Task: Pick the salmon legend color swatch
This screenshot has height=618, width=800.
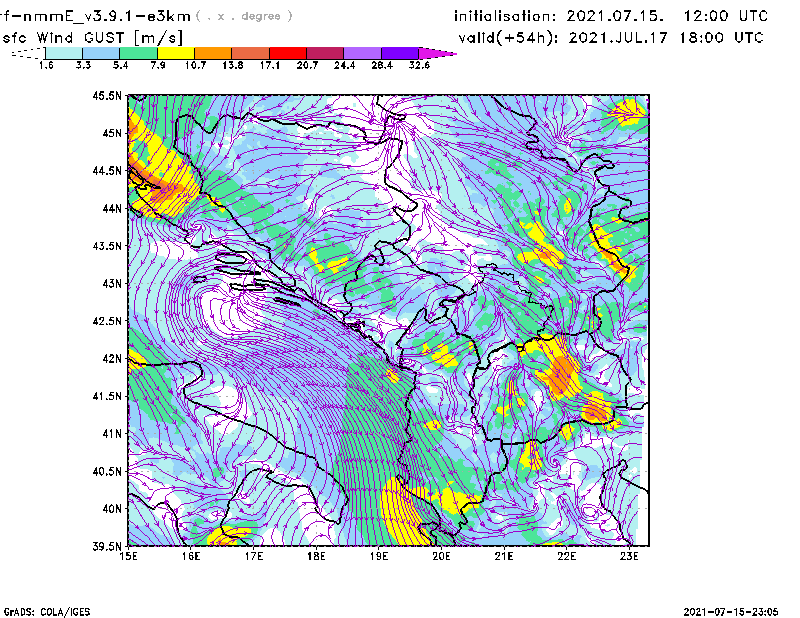Action: coord(250,53)
